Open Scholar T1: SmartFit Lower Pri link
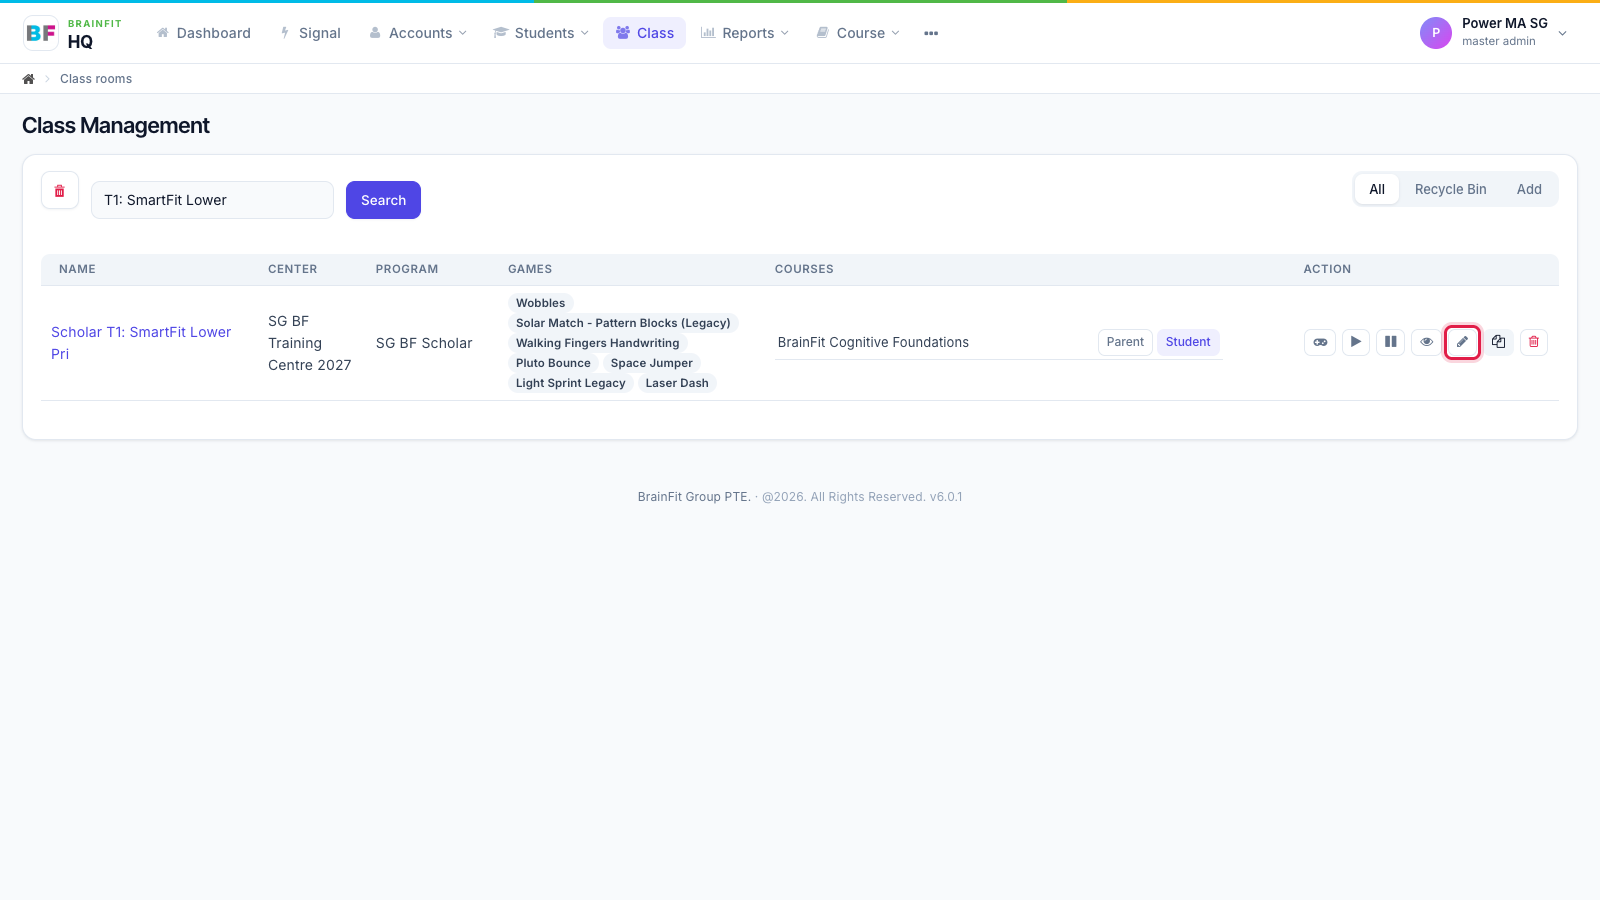The width and height of the screenshot is (1600, 900). (141, 343)
